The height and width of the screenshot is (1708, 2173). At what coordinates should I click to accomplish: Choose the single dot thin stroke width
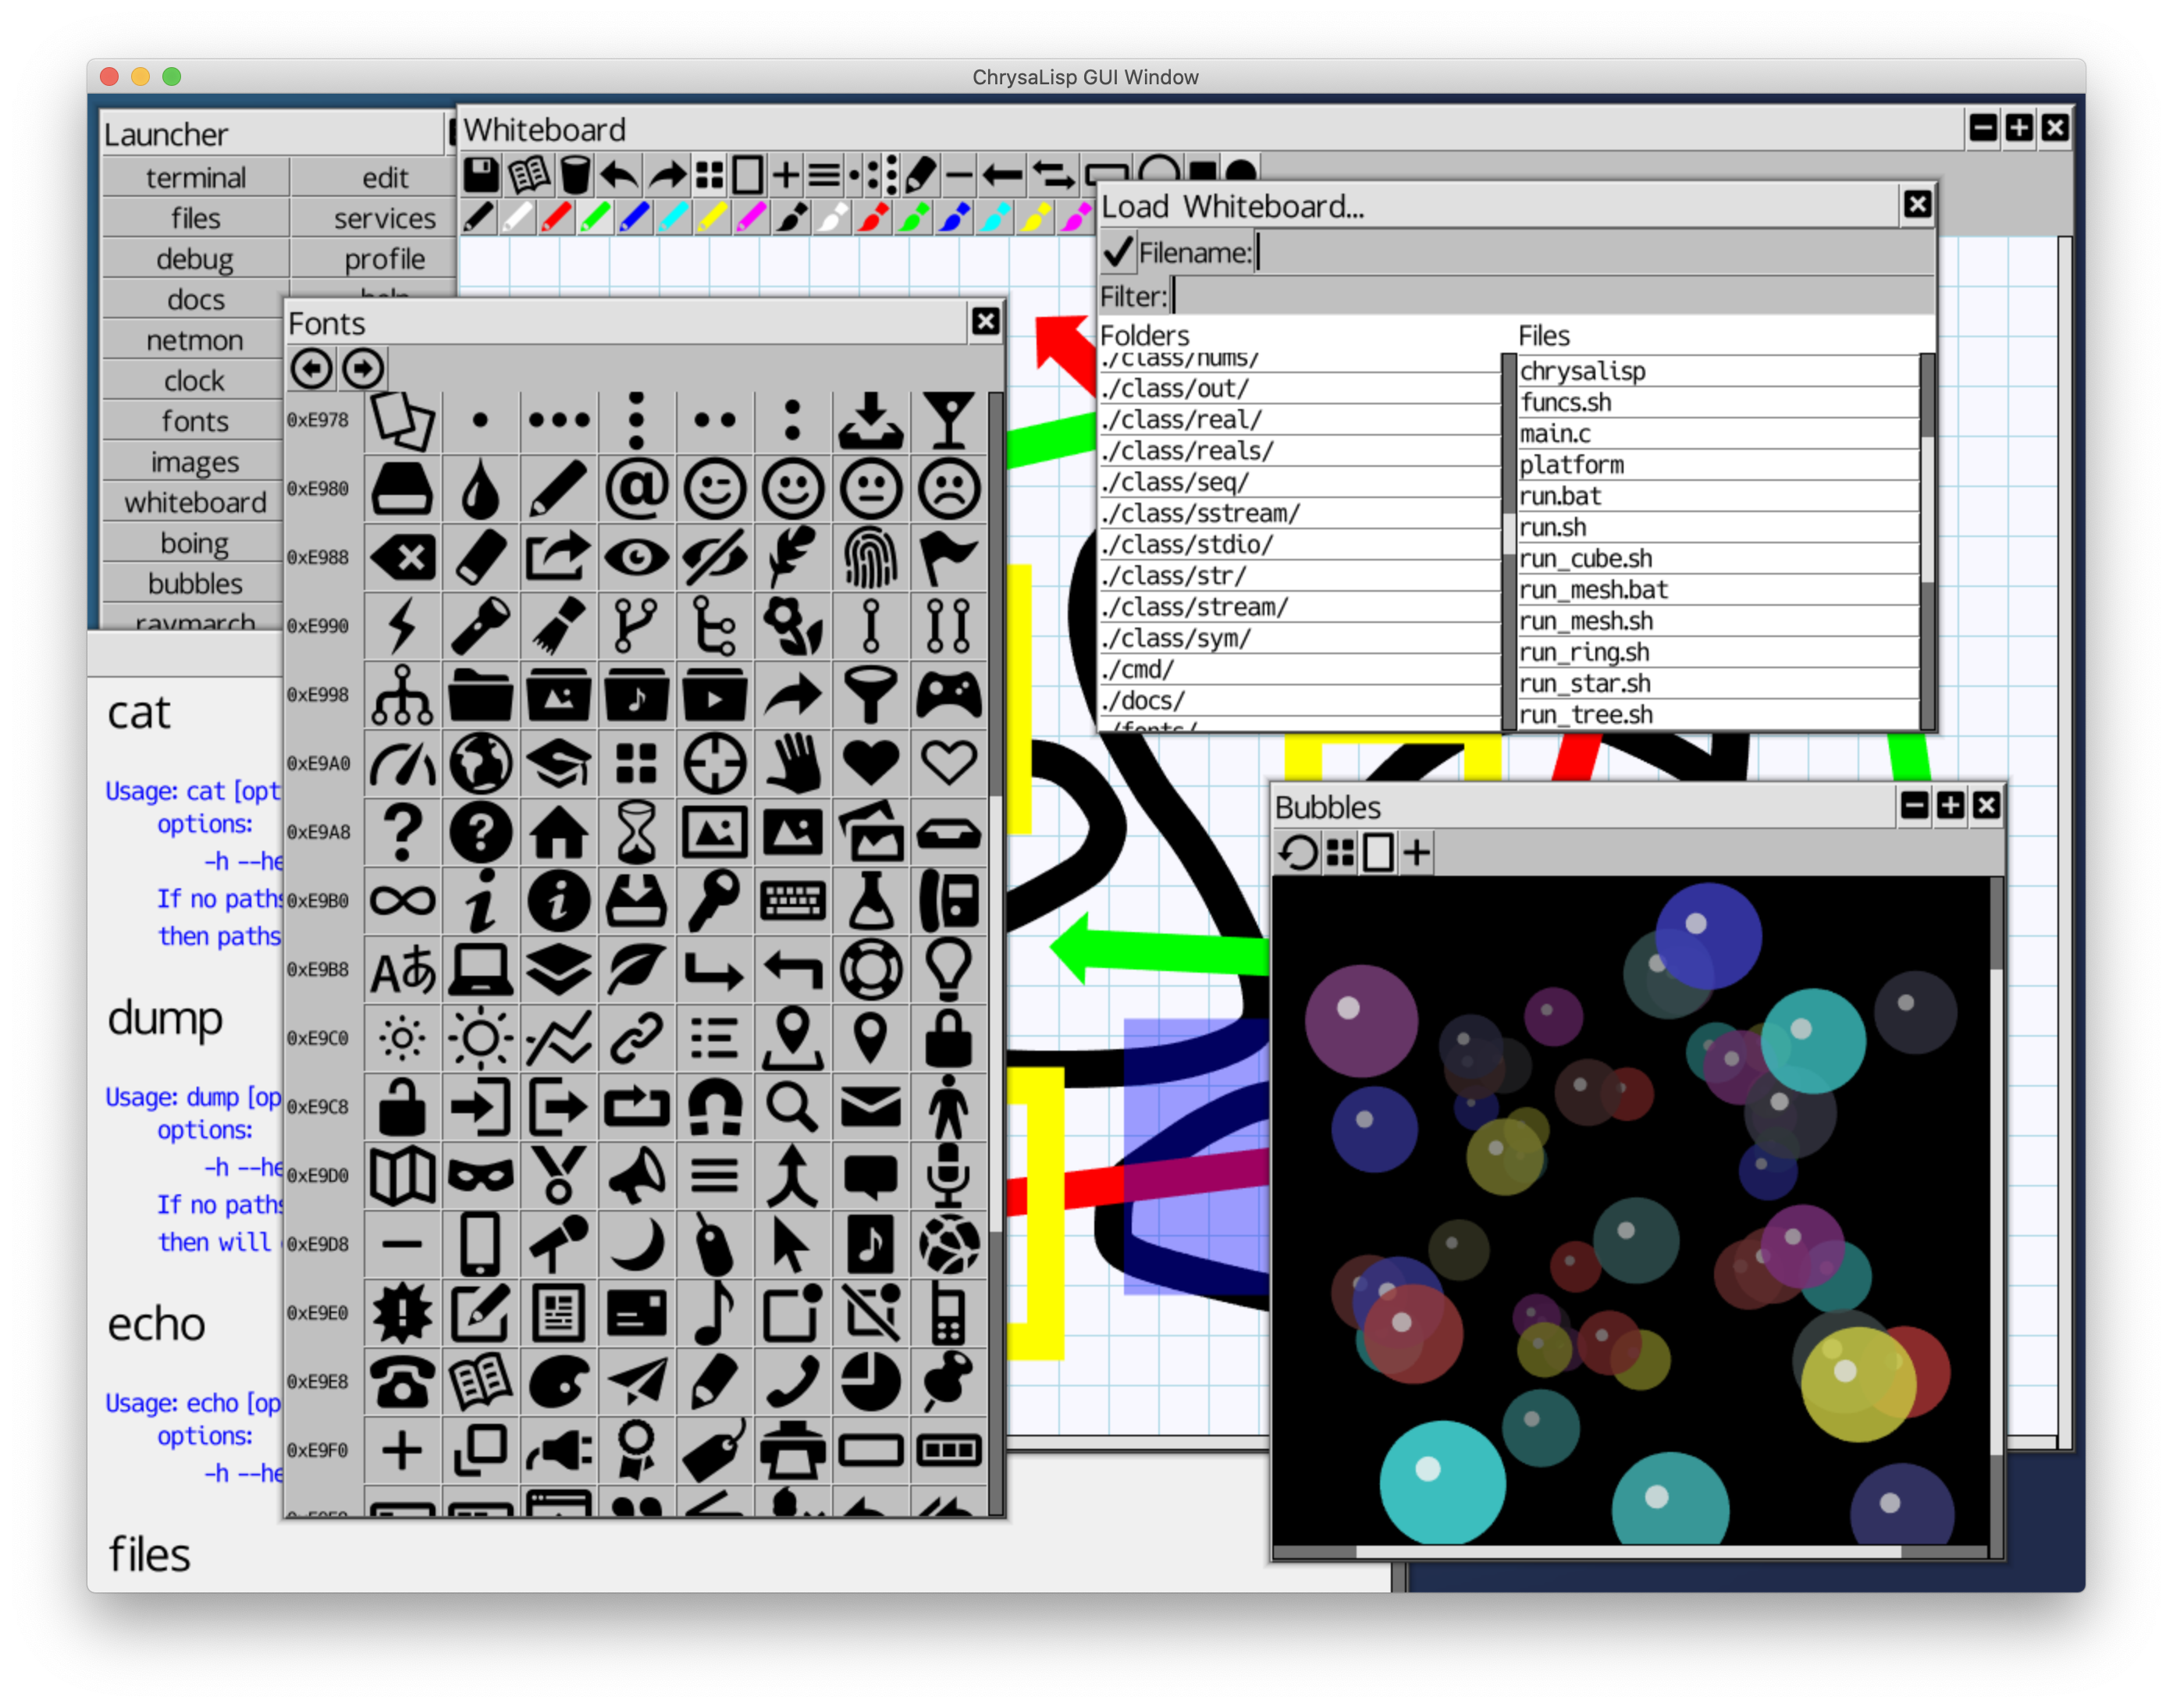[855, 176]
